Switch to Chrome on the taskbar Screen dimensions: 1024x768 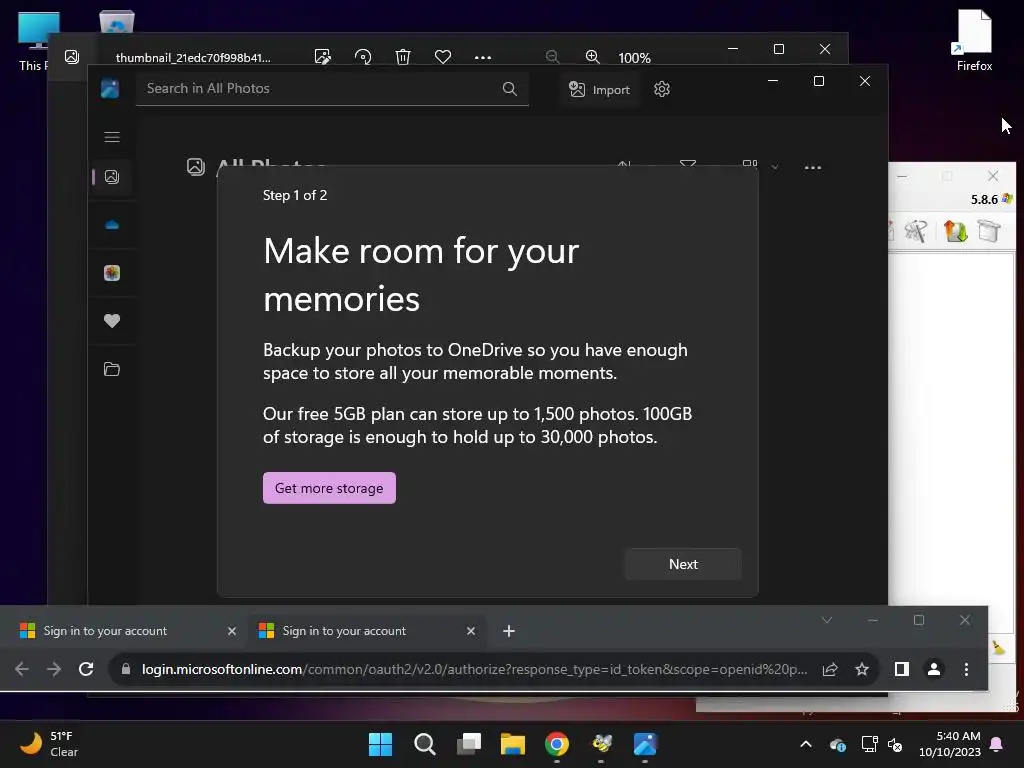[557, 744]
